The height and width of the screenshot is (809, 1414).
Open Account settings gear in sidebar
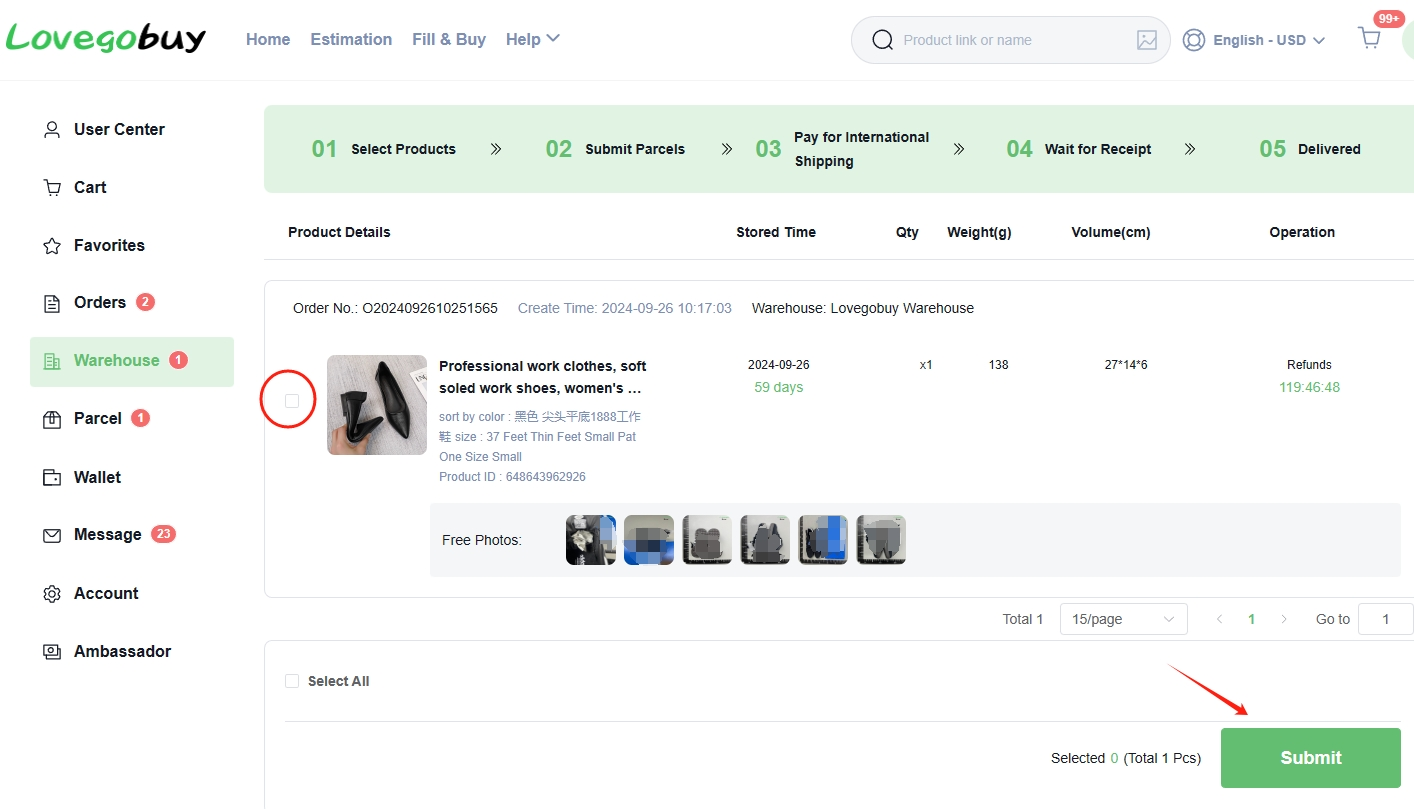pos(52,593)
